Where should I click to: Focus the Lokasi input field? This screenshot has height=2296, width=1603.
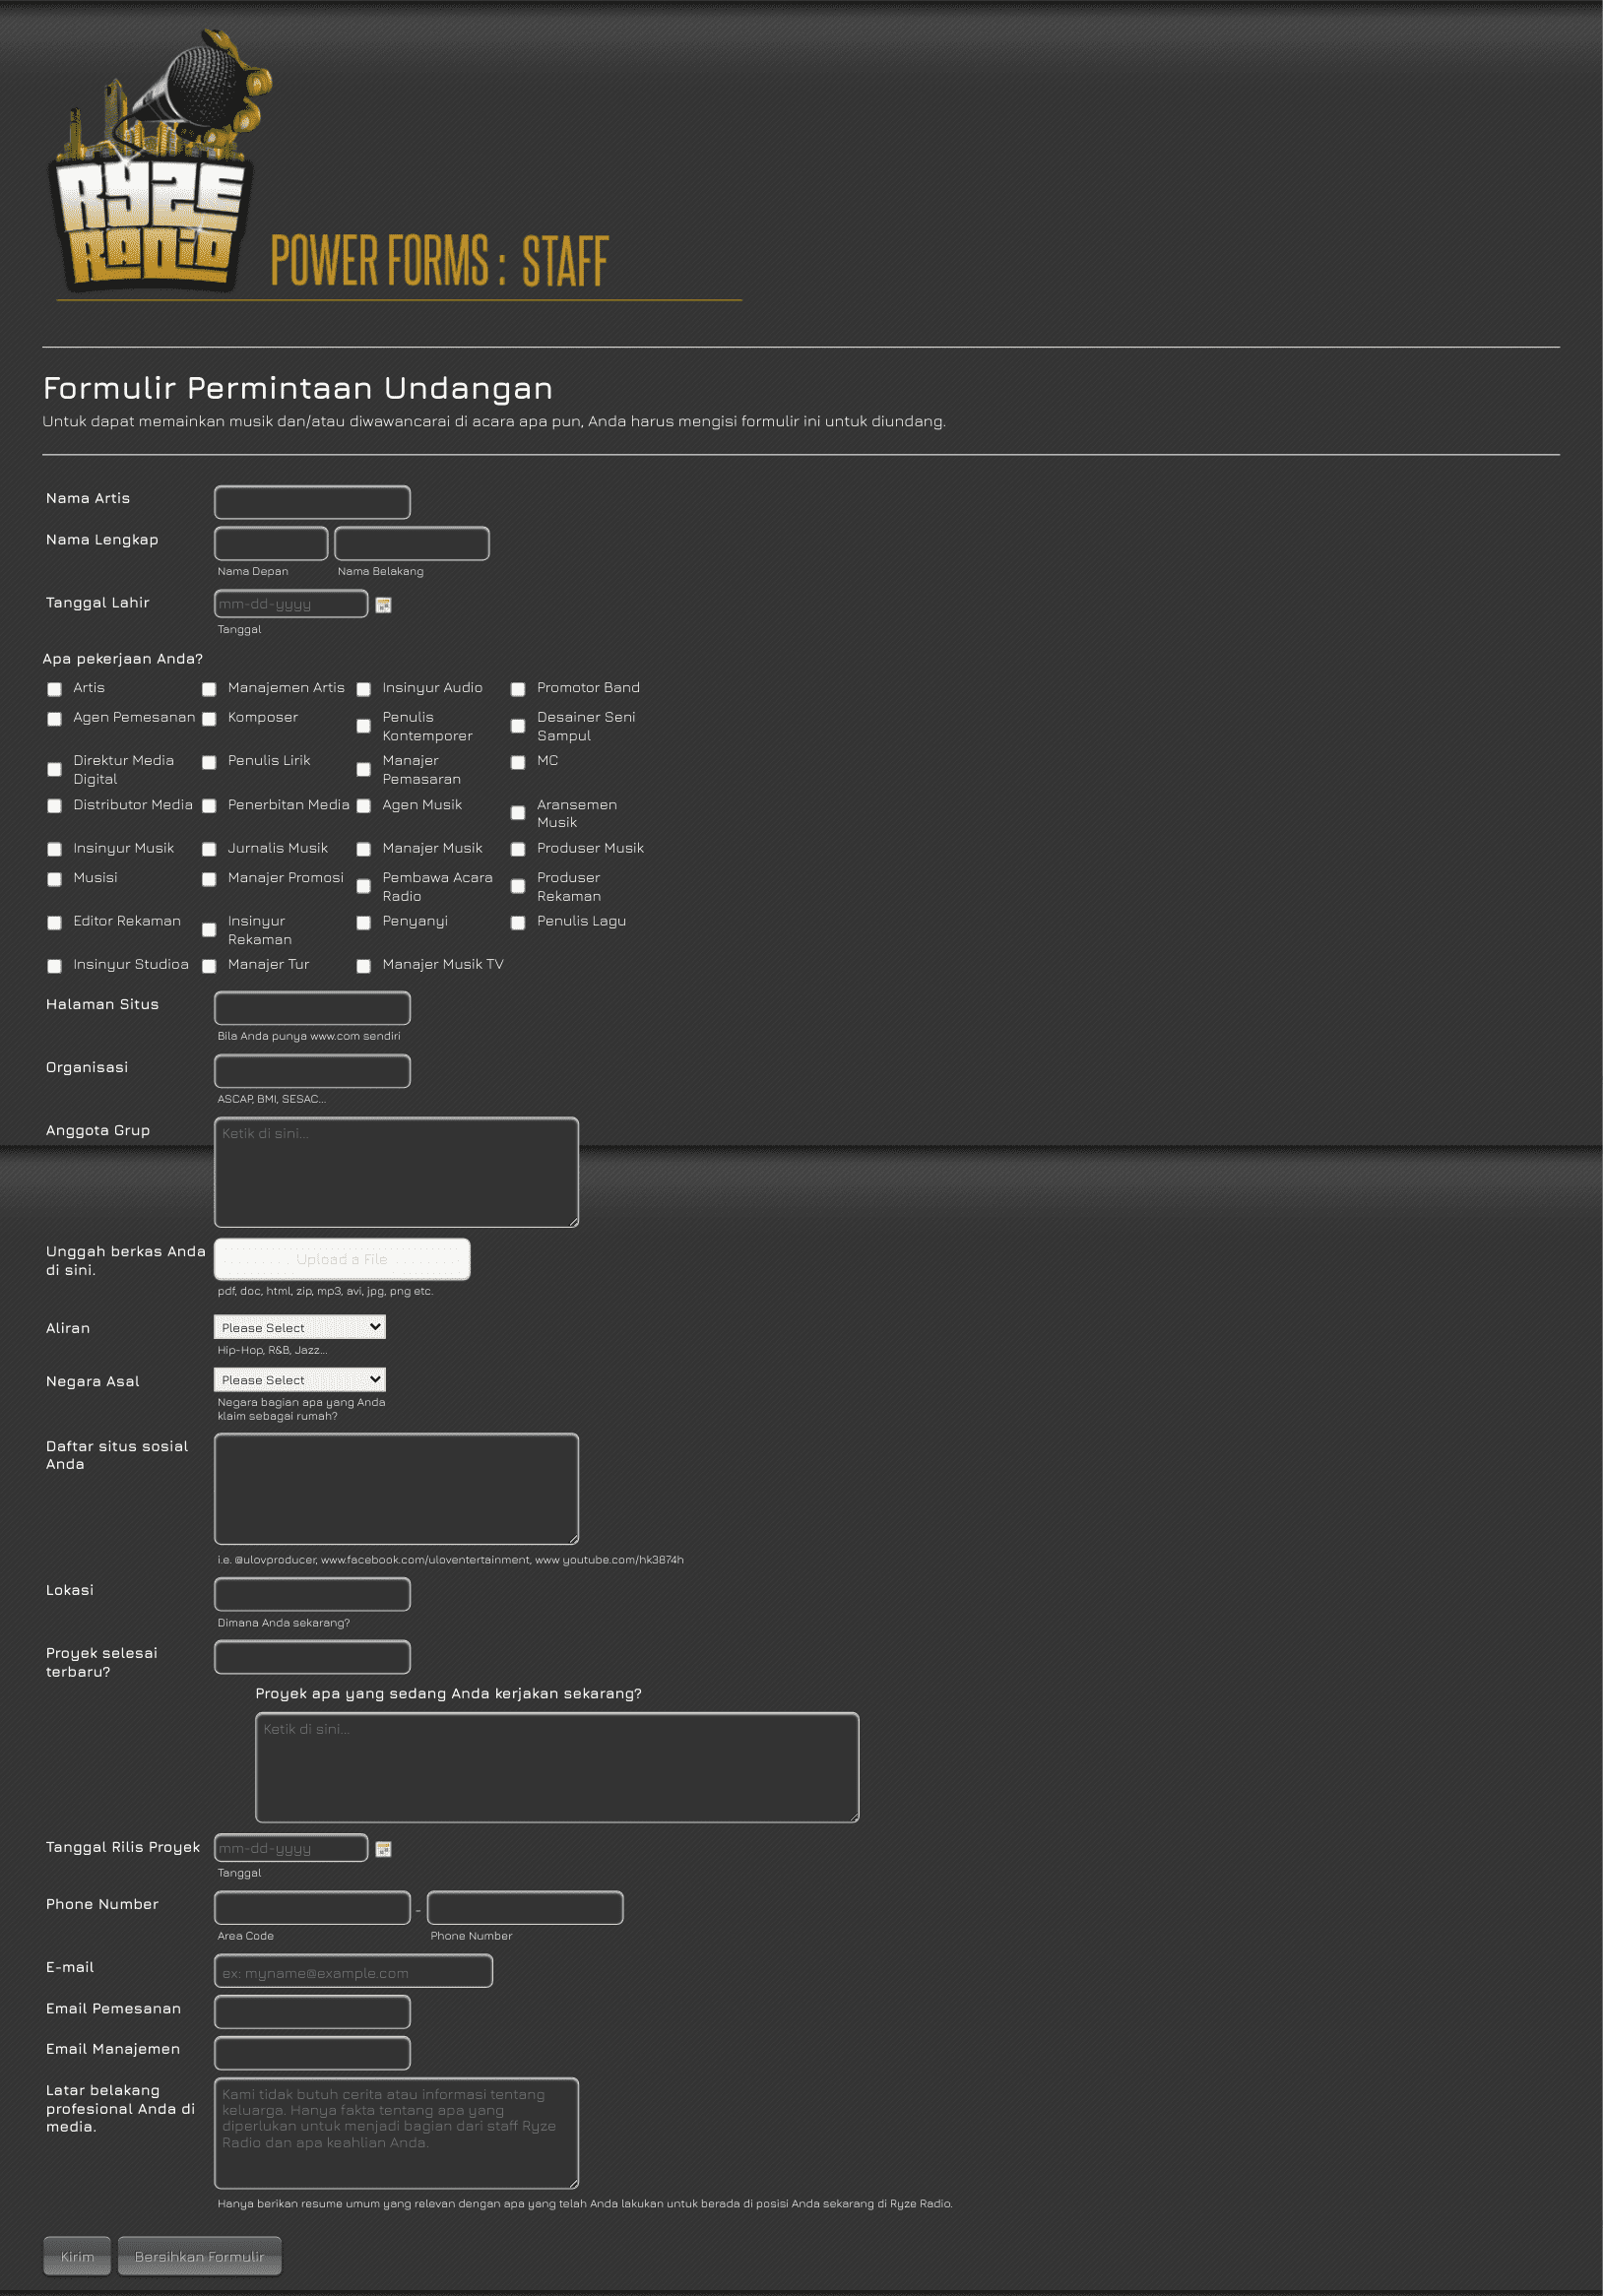click(x=312, y=1594)
